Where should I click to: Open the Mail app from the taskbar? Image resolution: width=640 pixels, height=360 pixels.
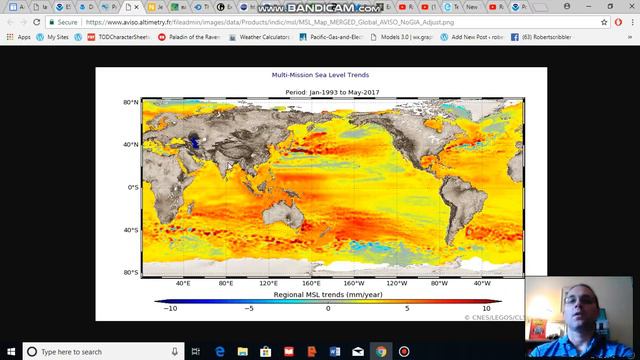(x=358, y=351)
